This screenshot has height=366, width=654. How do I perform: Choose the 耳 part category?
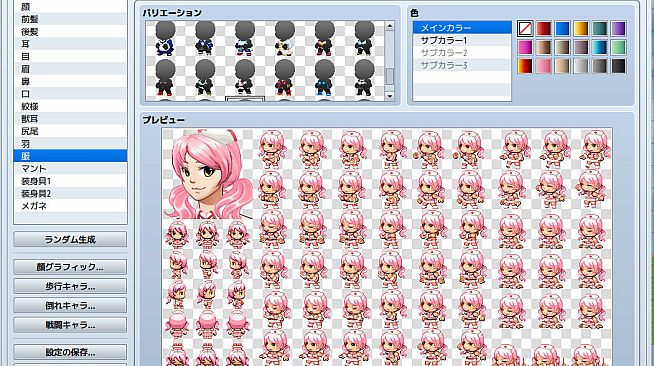click(70, 44)
